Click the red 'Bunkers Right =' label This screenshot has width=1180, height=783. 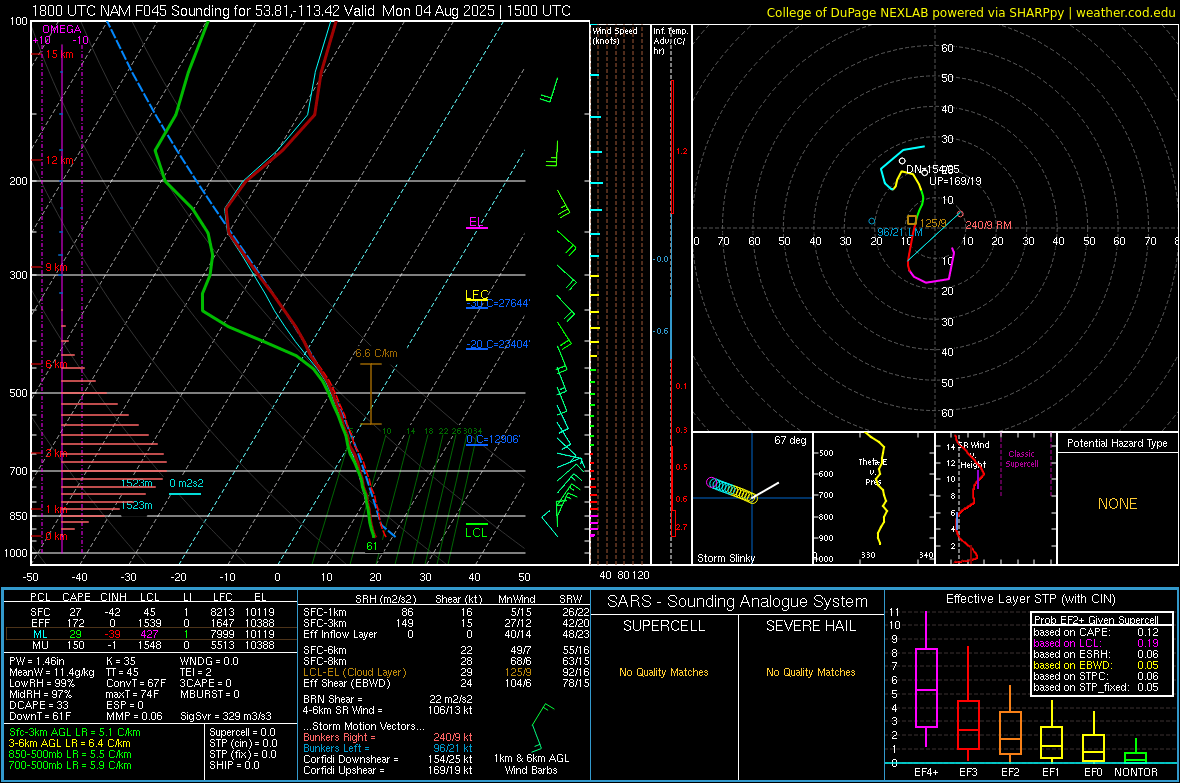(339, 737)
